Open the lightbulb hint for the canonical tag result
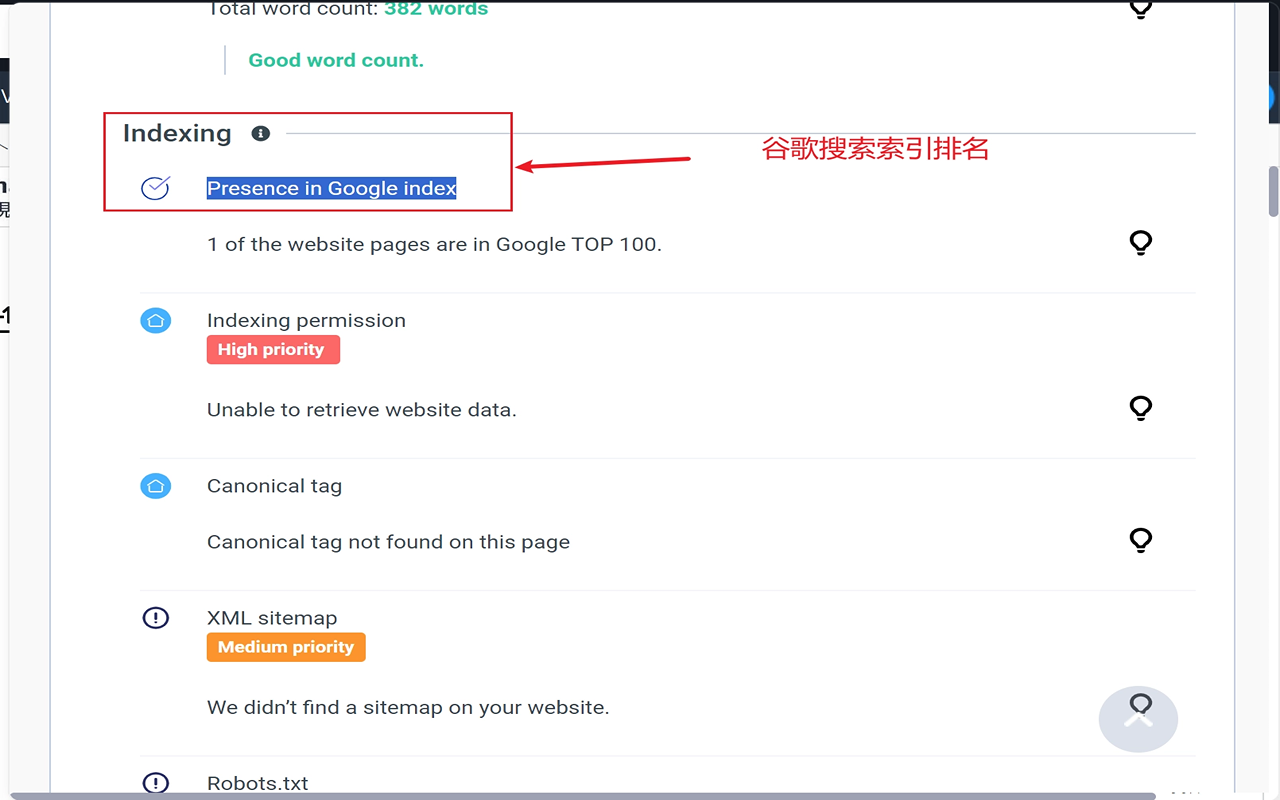The height and width of the screenshot is (800, 1280). tap(1140, 540)
